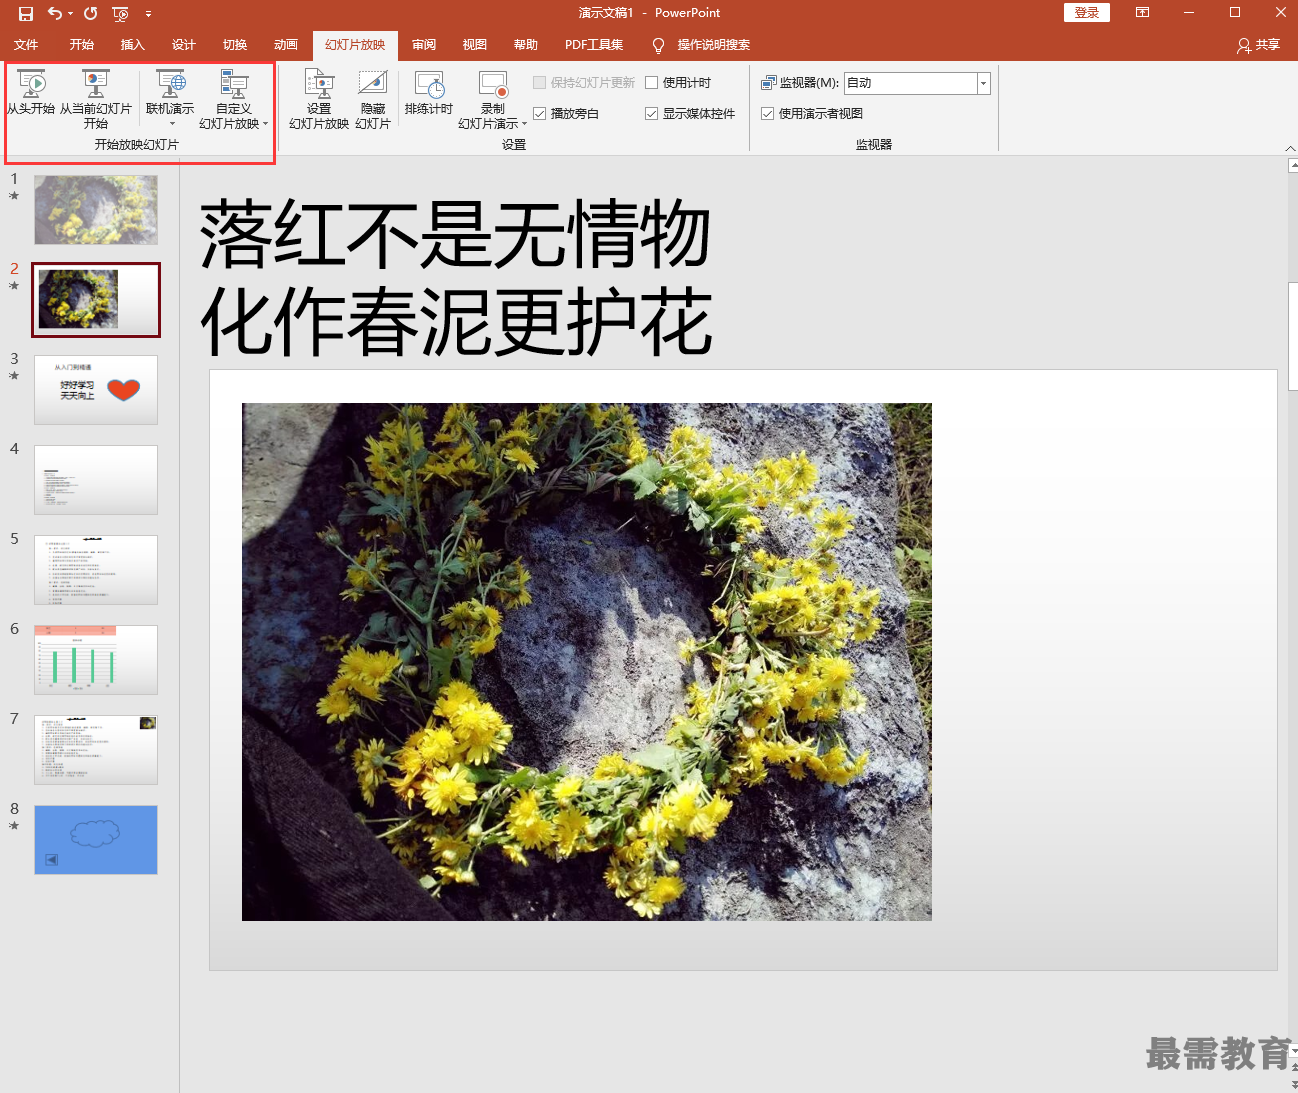Screen dimensions: 1298x1093
Task: Switch to the 动画 (Animations) tab
Action: [286, 45]
